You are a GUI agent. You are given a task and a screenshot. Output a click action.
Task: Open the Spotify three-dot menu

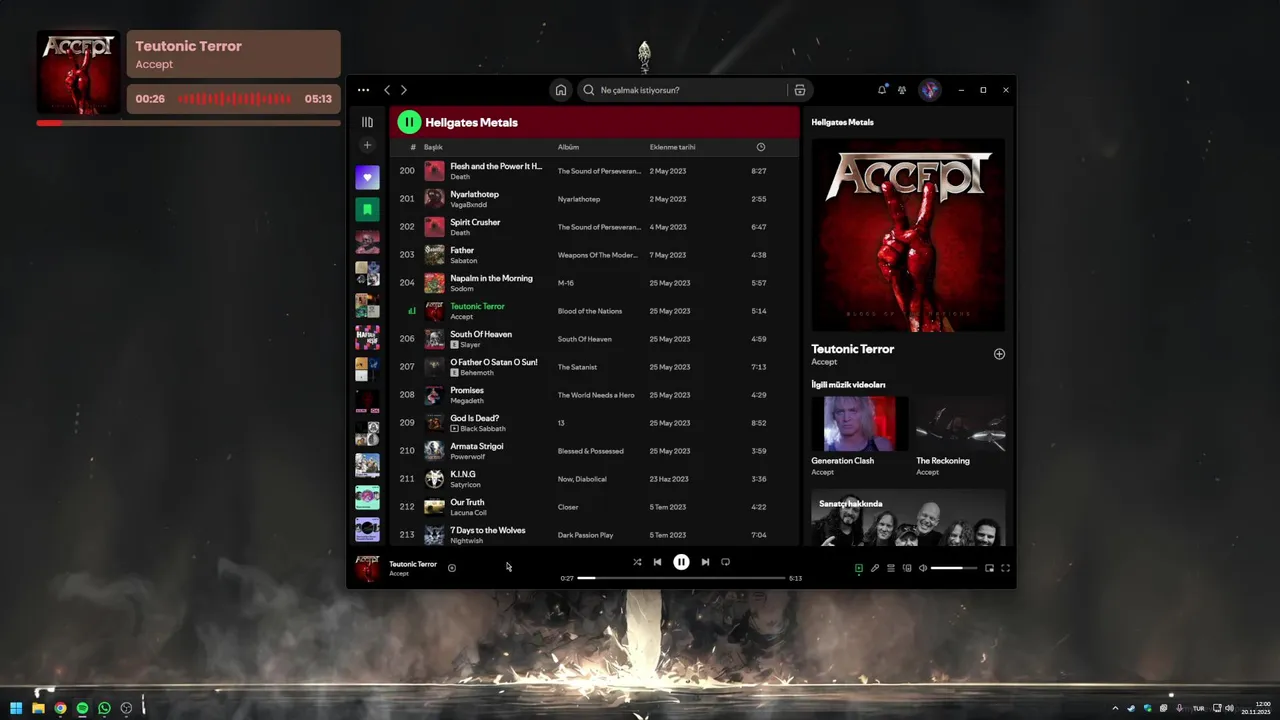(x=363, y=90)
